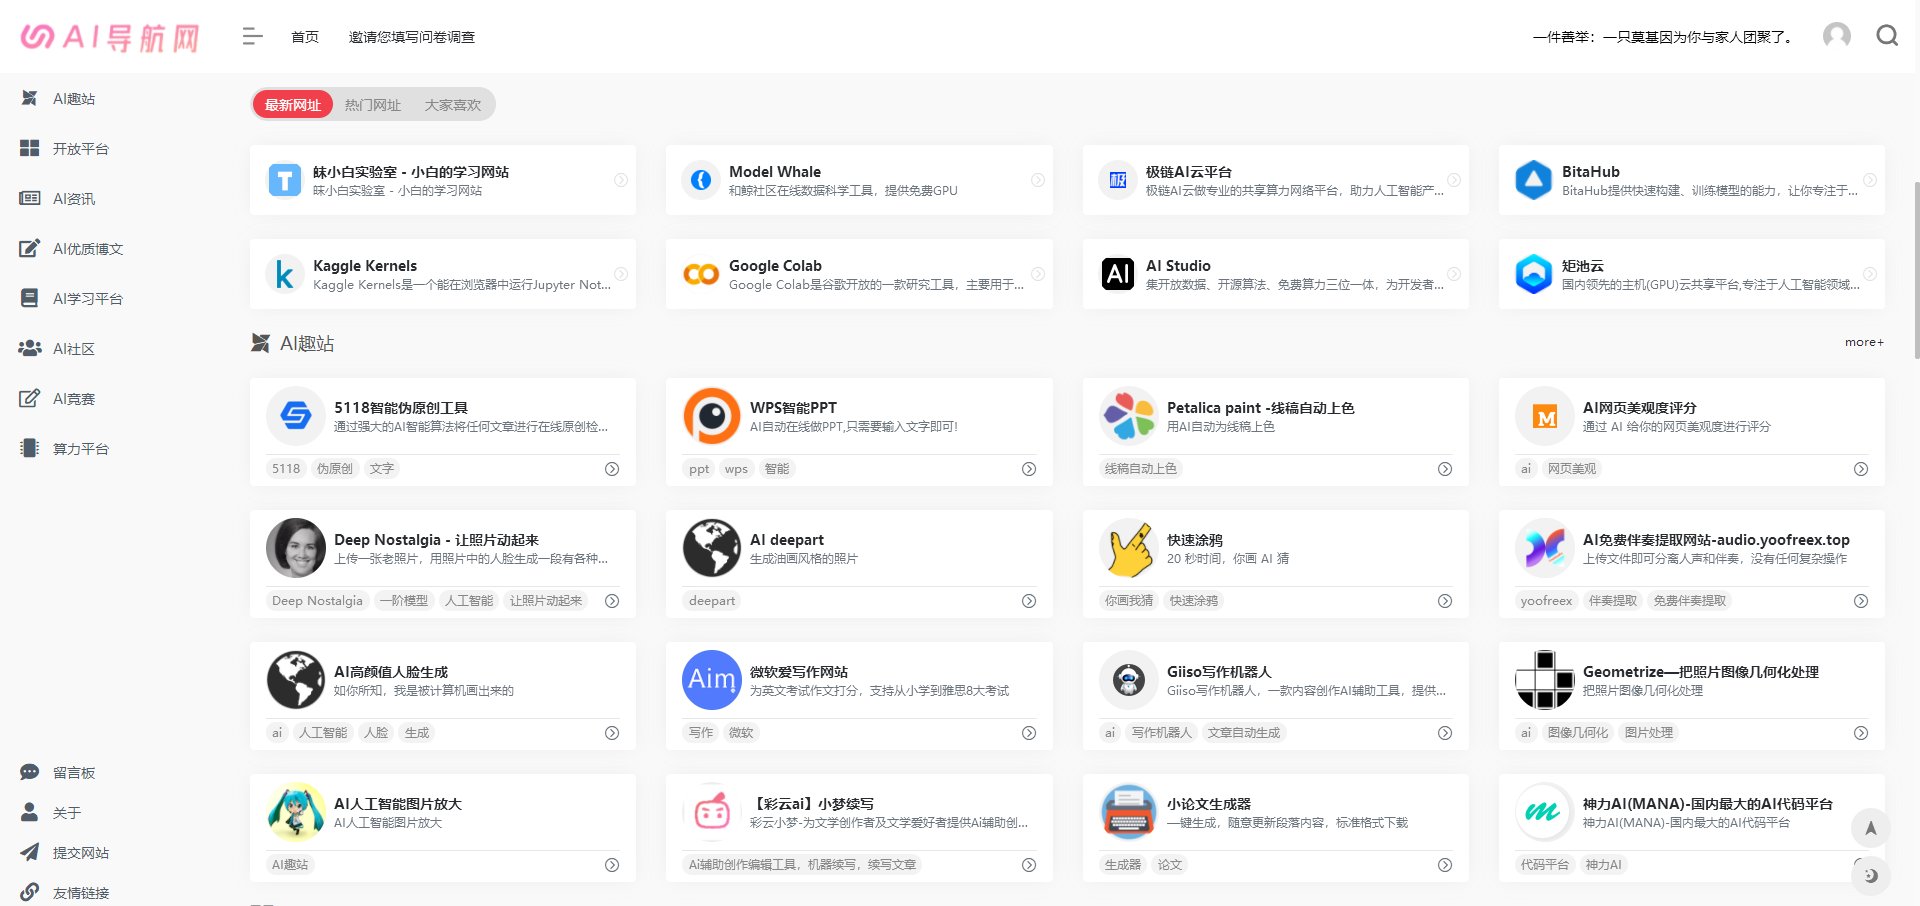Click the 网页美观 tag

click(1571, 469)
